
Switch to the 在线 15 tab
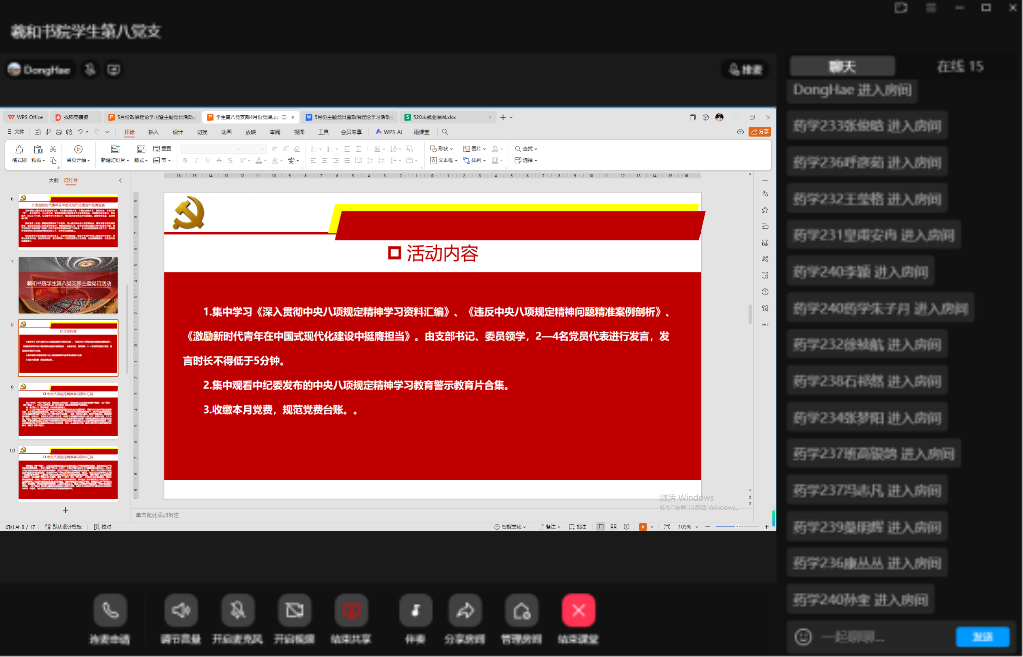click(959, 66)
